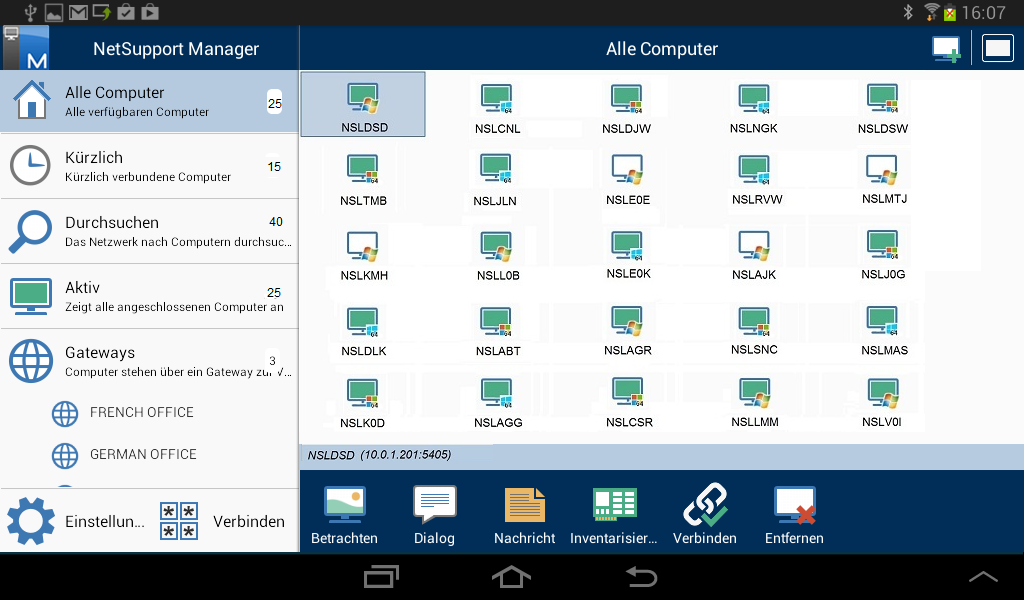
Task: Tap the Android back navigation arrow
Action: click(x=641, y=577)
